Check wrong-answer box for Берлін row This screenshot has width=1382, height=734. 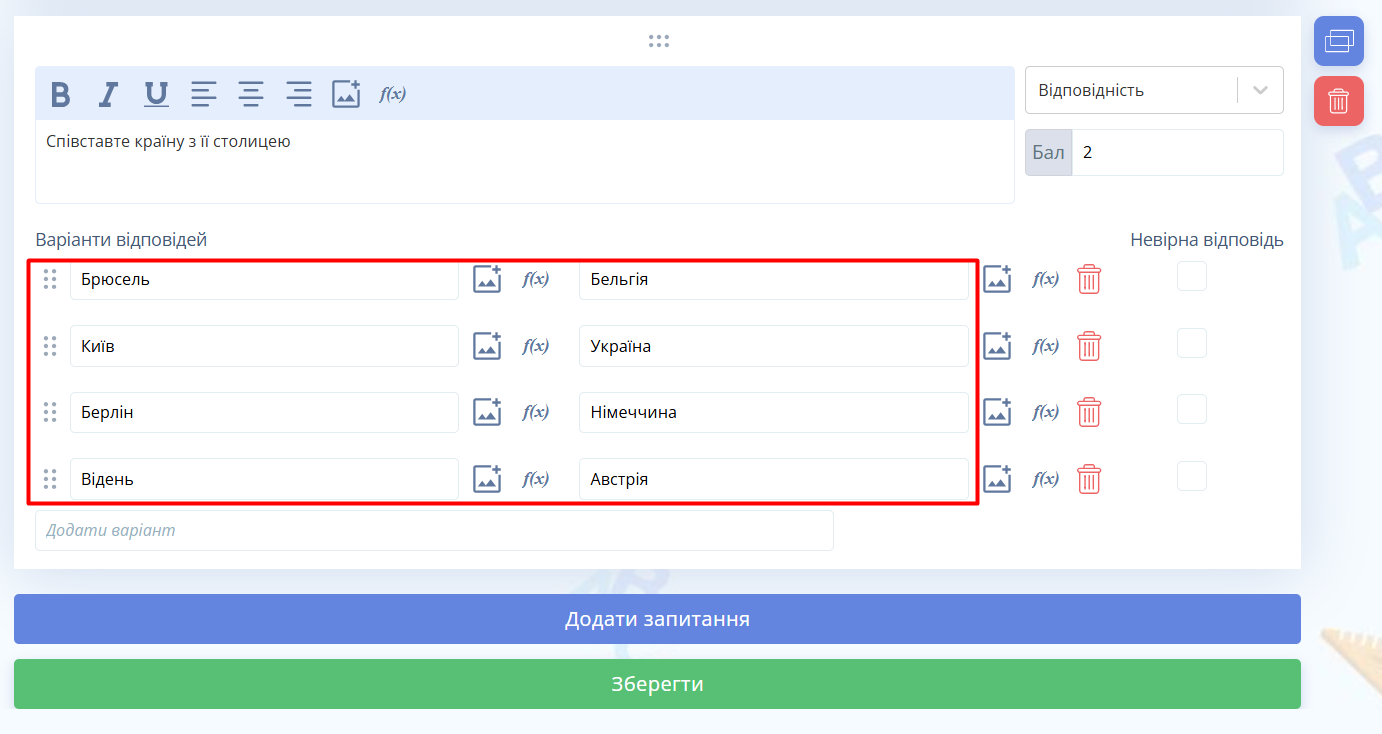(x=1191, y=409)
